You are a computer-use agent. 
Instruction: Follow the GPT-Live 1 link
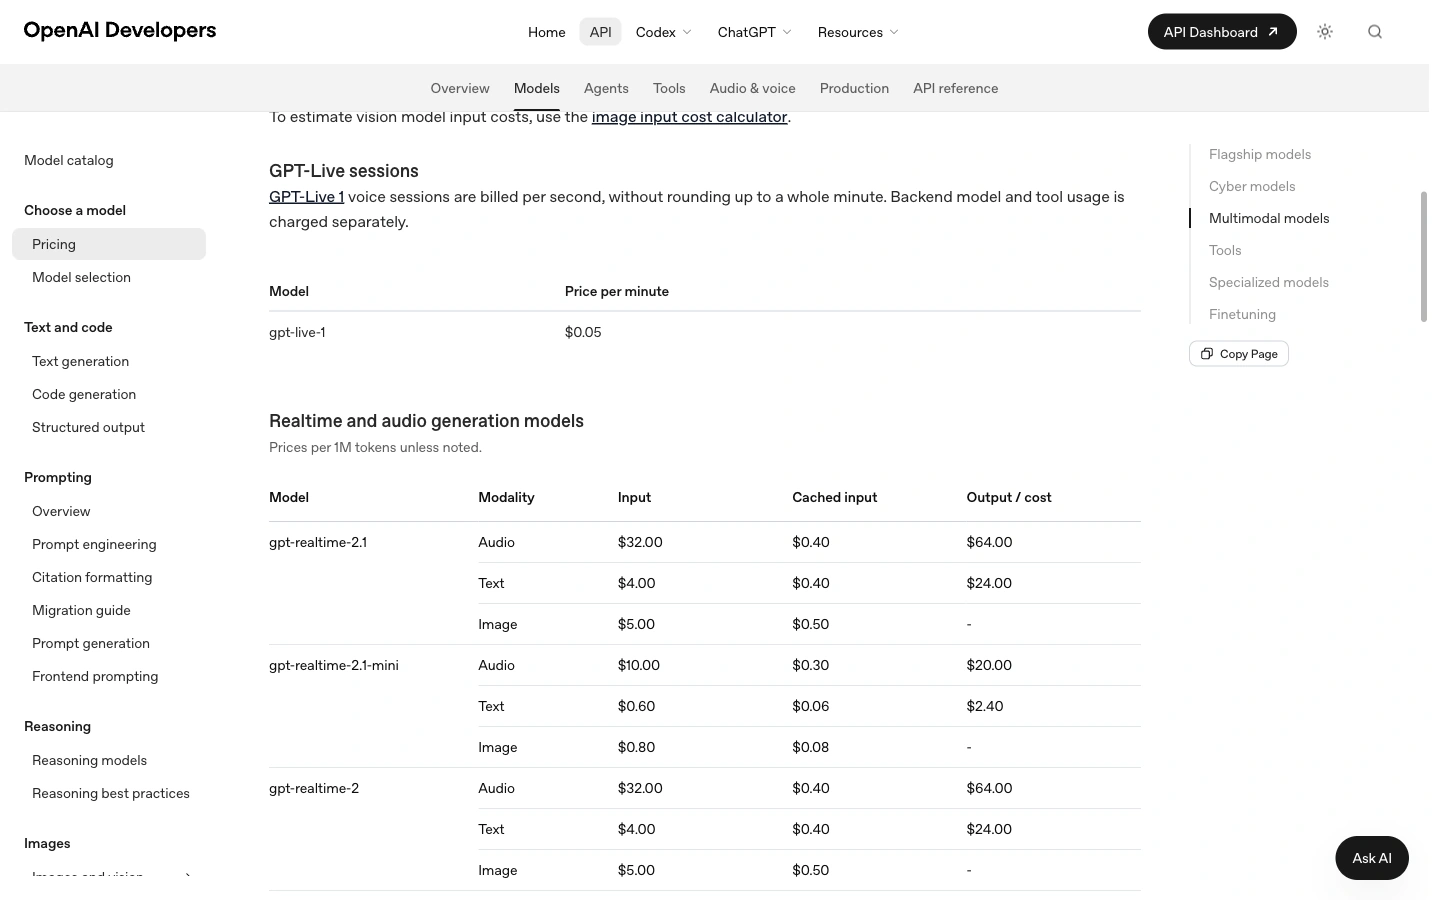point(306,197)
